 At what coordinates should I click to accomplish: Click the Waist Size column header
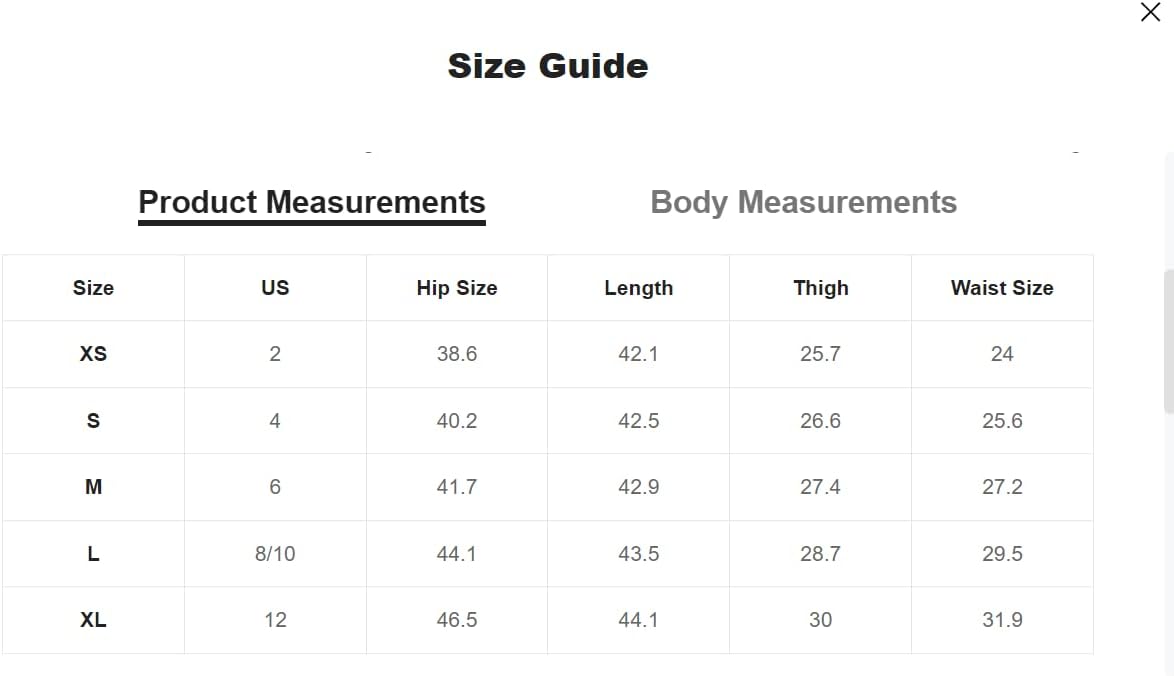(x=1002, y=288)
